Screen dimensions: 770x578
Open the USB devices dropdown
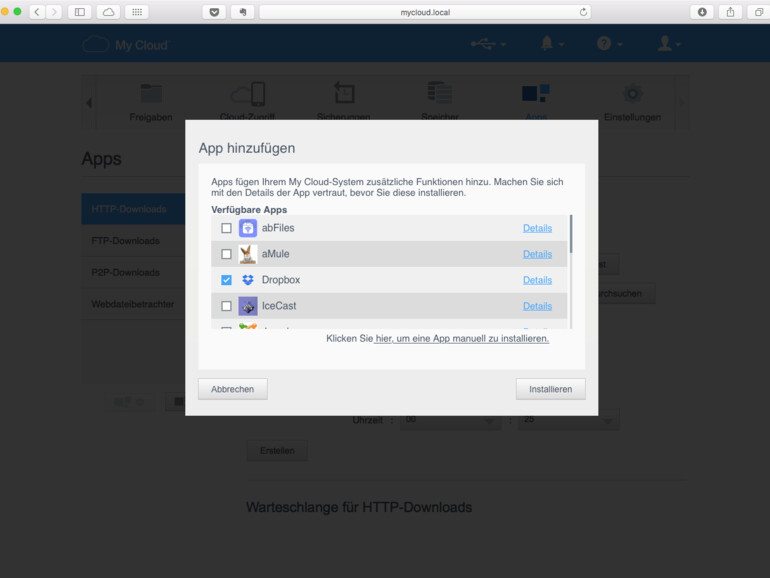pos(488,44)
